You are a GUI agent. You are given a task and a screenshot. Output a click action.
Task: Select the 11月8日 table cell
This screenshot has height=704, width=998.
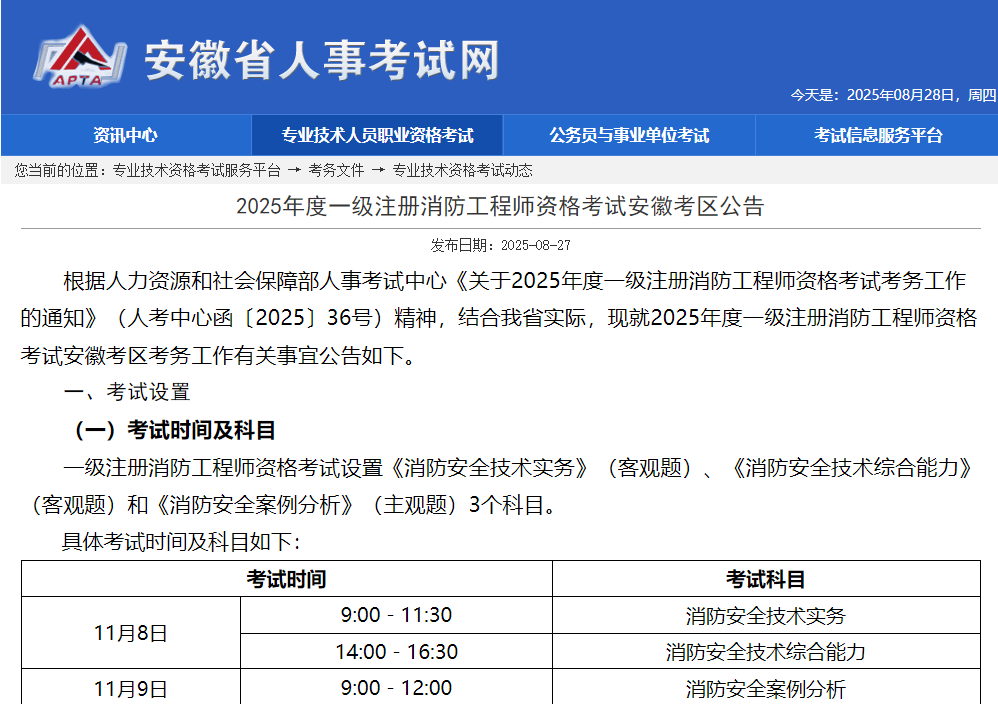pos(130,633)
